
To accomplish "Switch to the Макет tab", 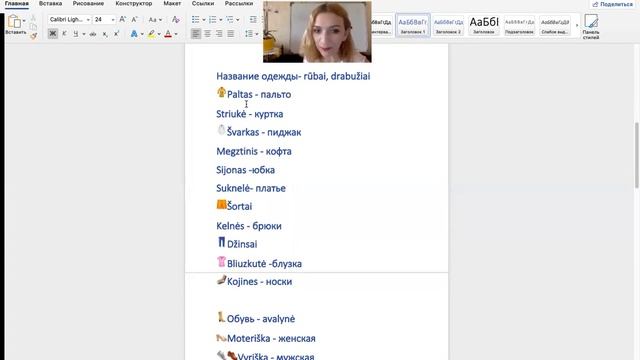I will pyautogui.click(x=172, y=4).
